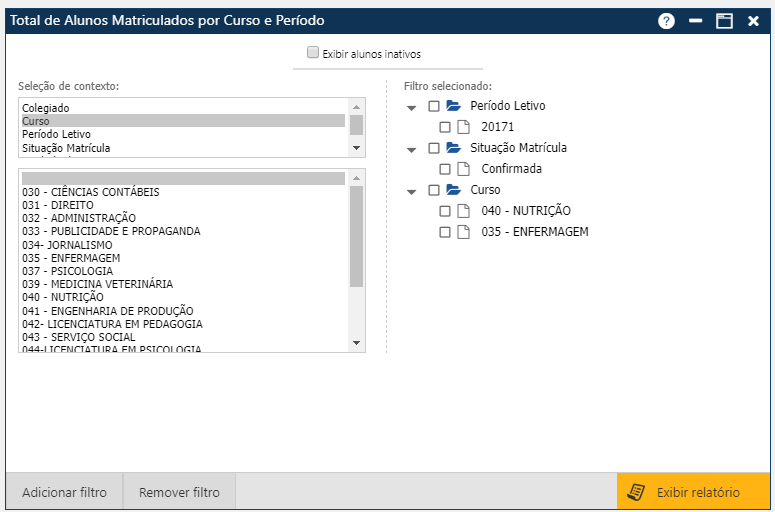The image size is (775, 512).
Task: Click the course list scrollbar thumb
Action: (356, 236)
